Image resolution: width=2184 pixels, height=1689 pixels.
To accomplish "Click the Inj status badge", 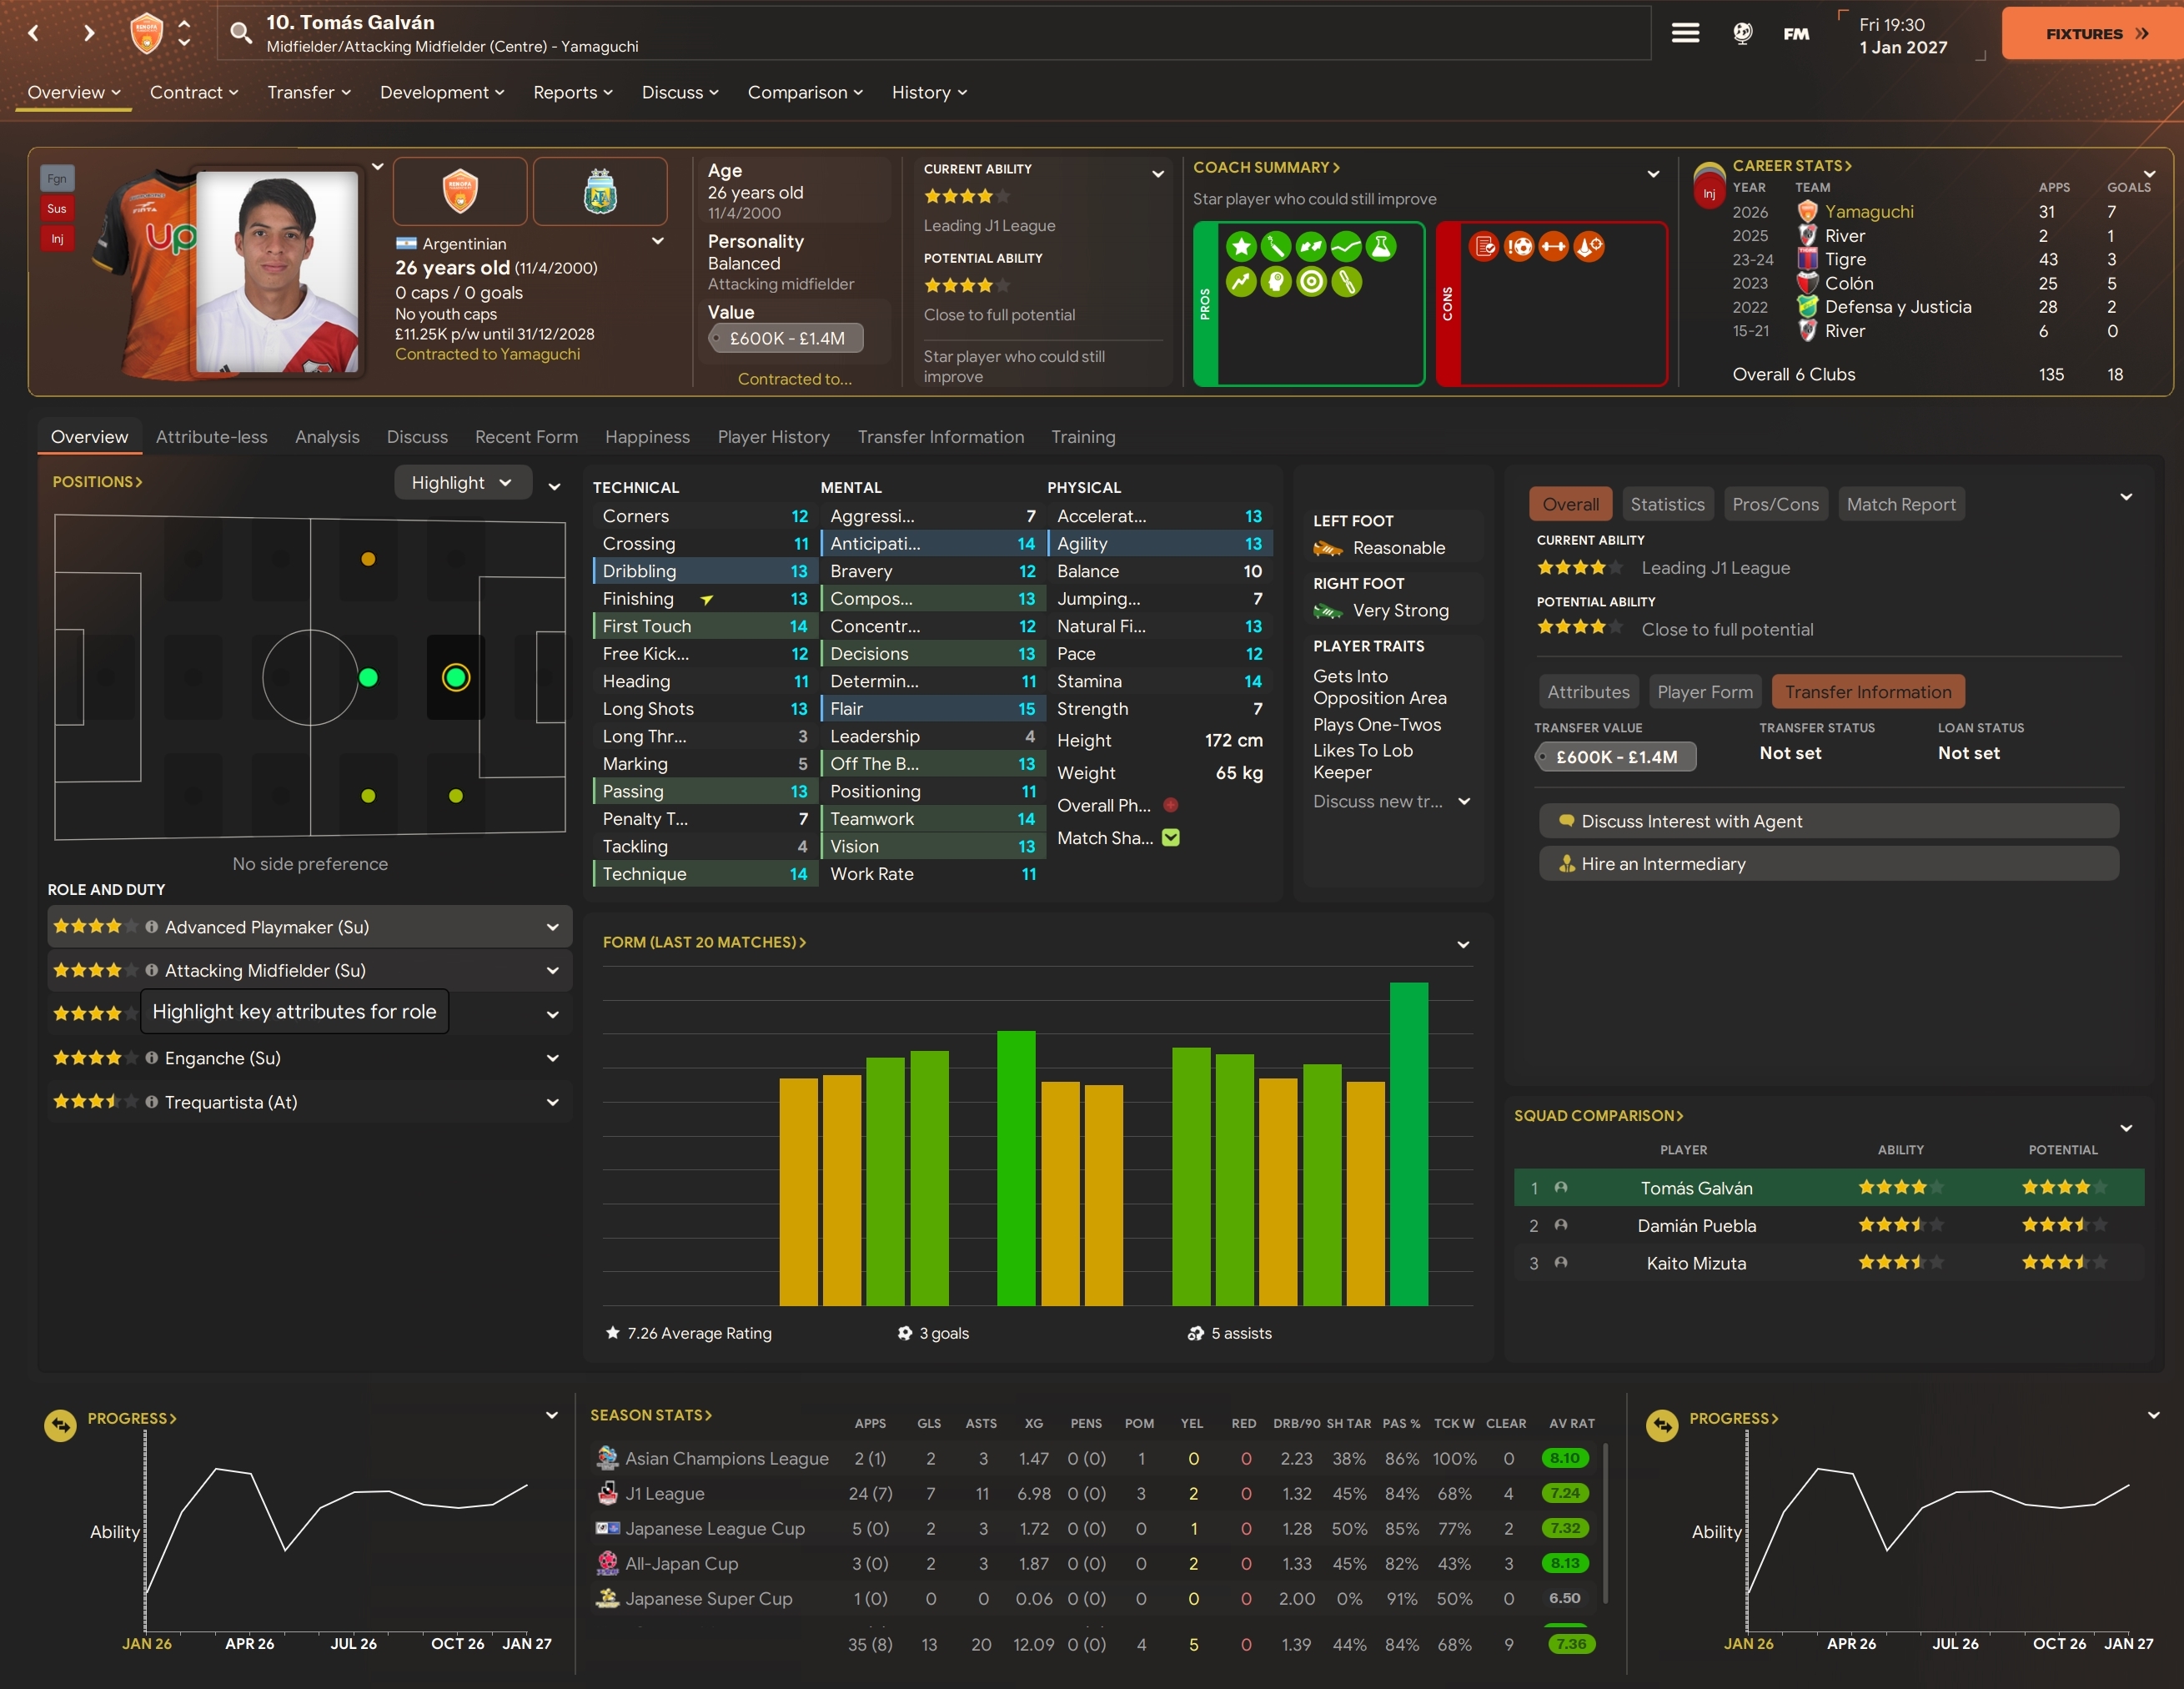I will [x=57, y=239].
